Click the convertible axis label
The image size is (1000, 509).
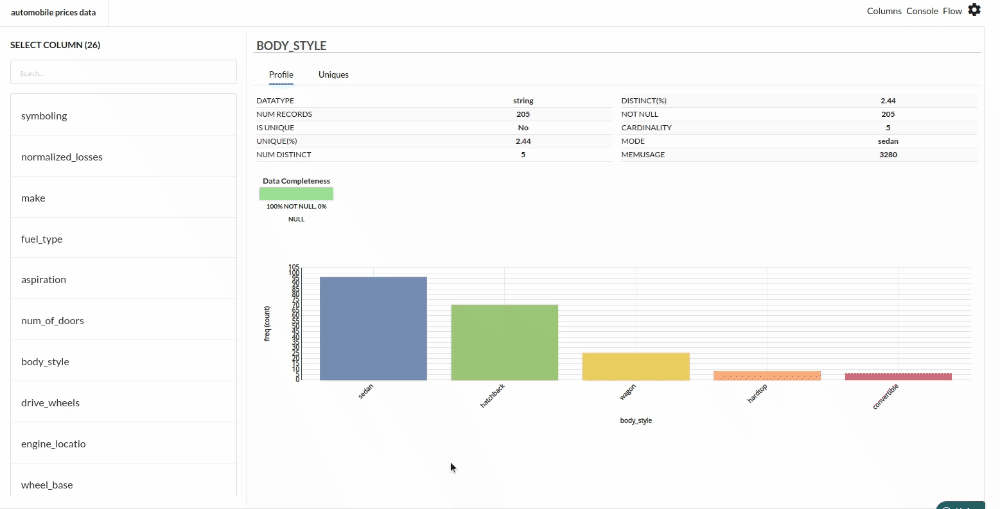pos(885,396)
